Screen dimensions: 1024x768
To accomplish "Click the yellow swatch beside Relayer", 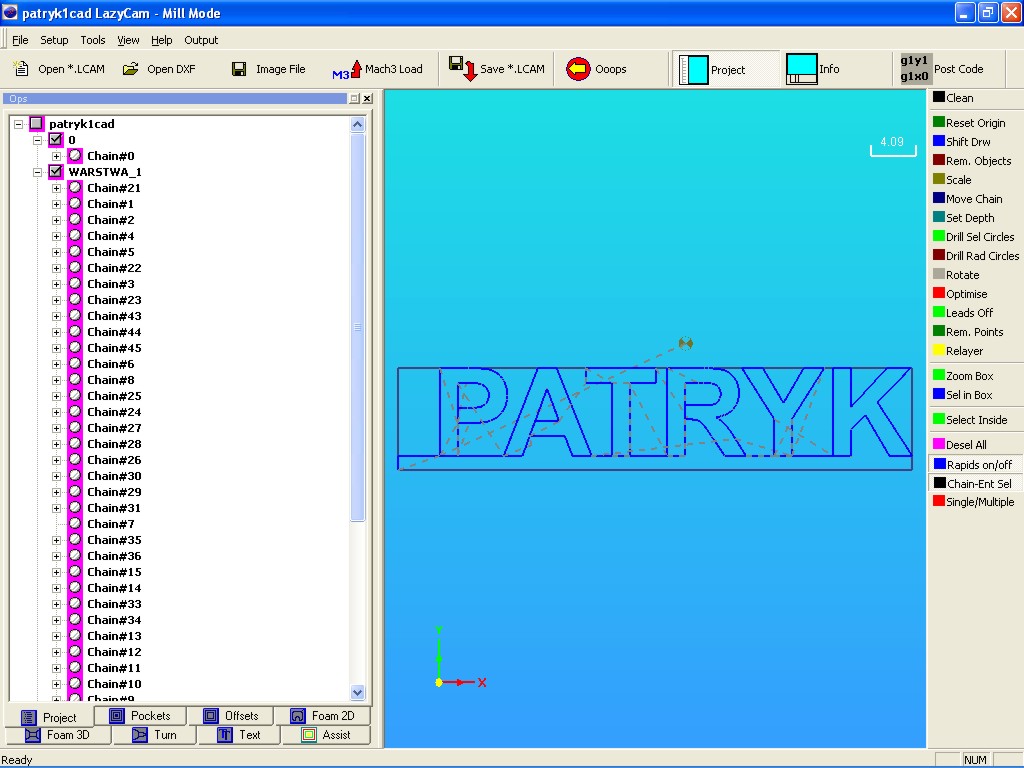I will click(938, 350).
